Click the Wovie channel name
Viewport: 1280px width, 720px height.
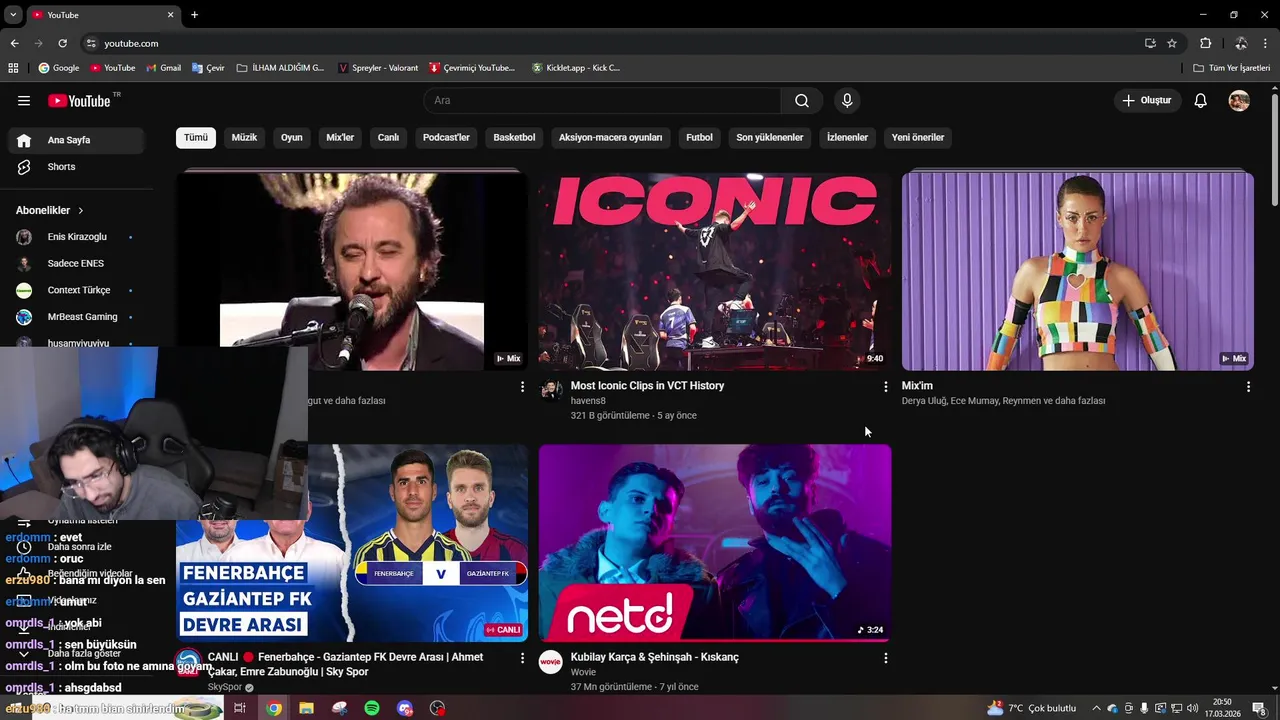click(583, 673)
